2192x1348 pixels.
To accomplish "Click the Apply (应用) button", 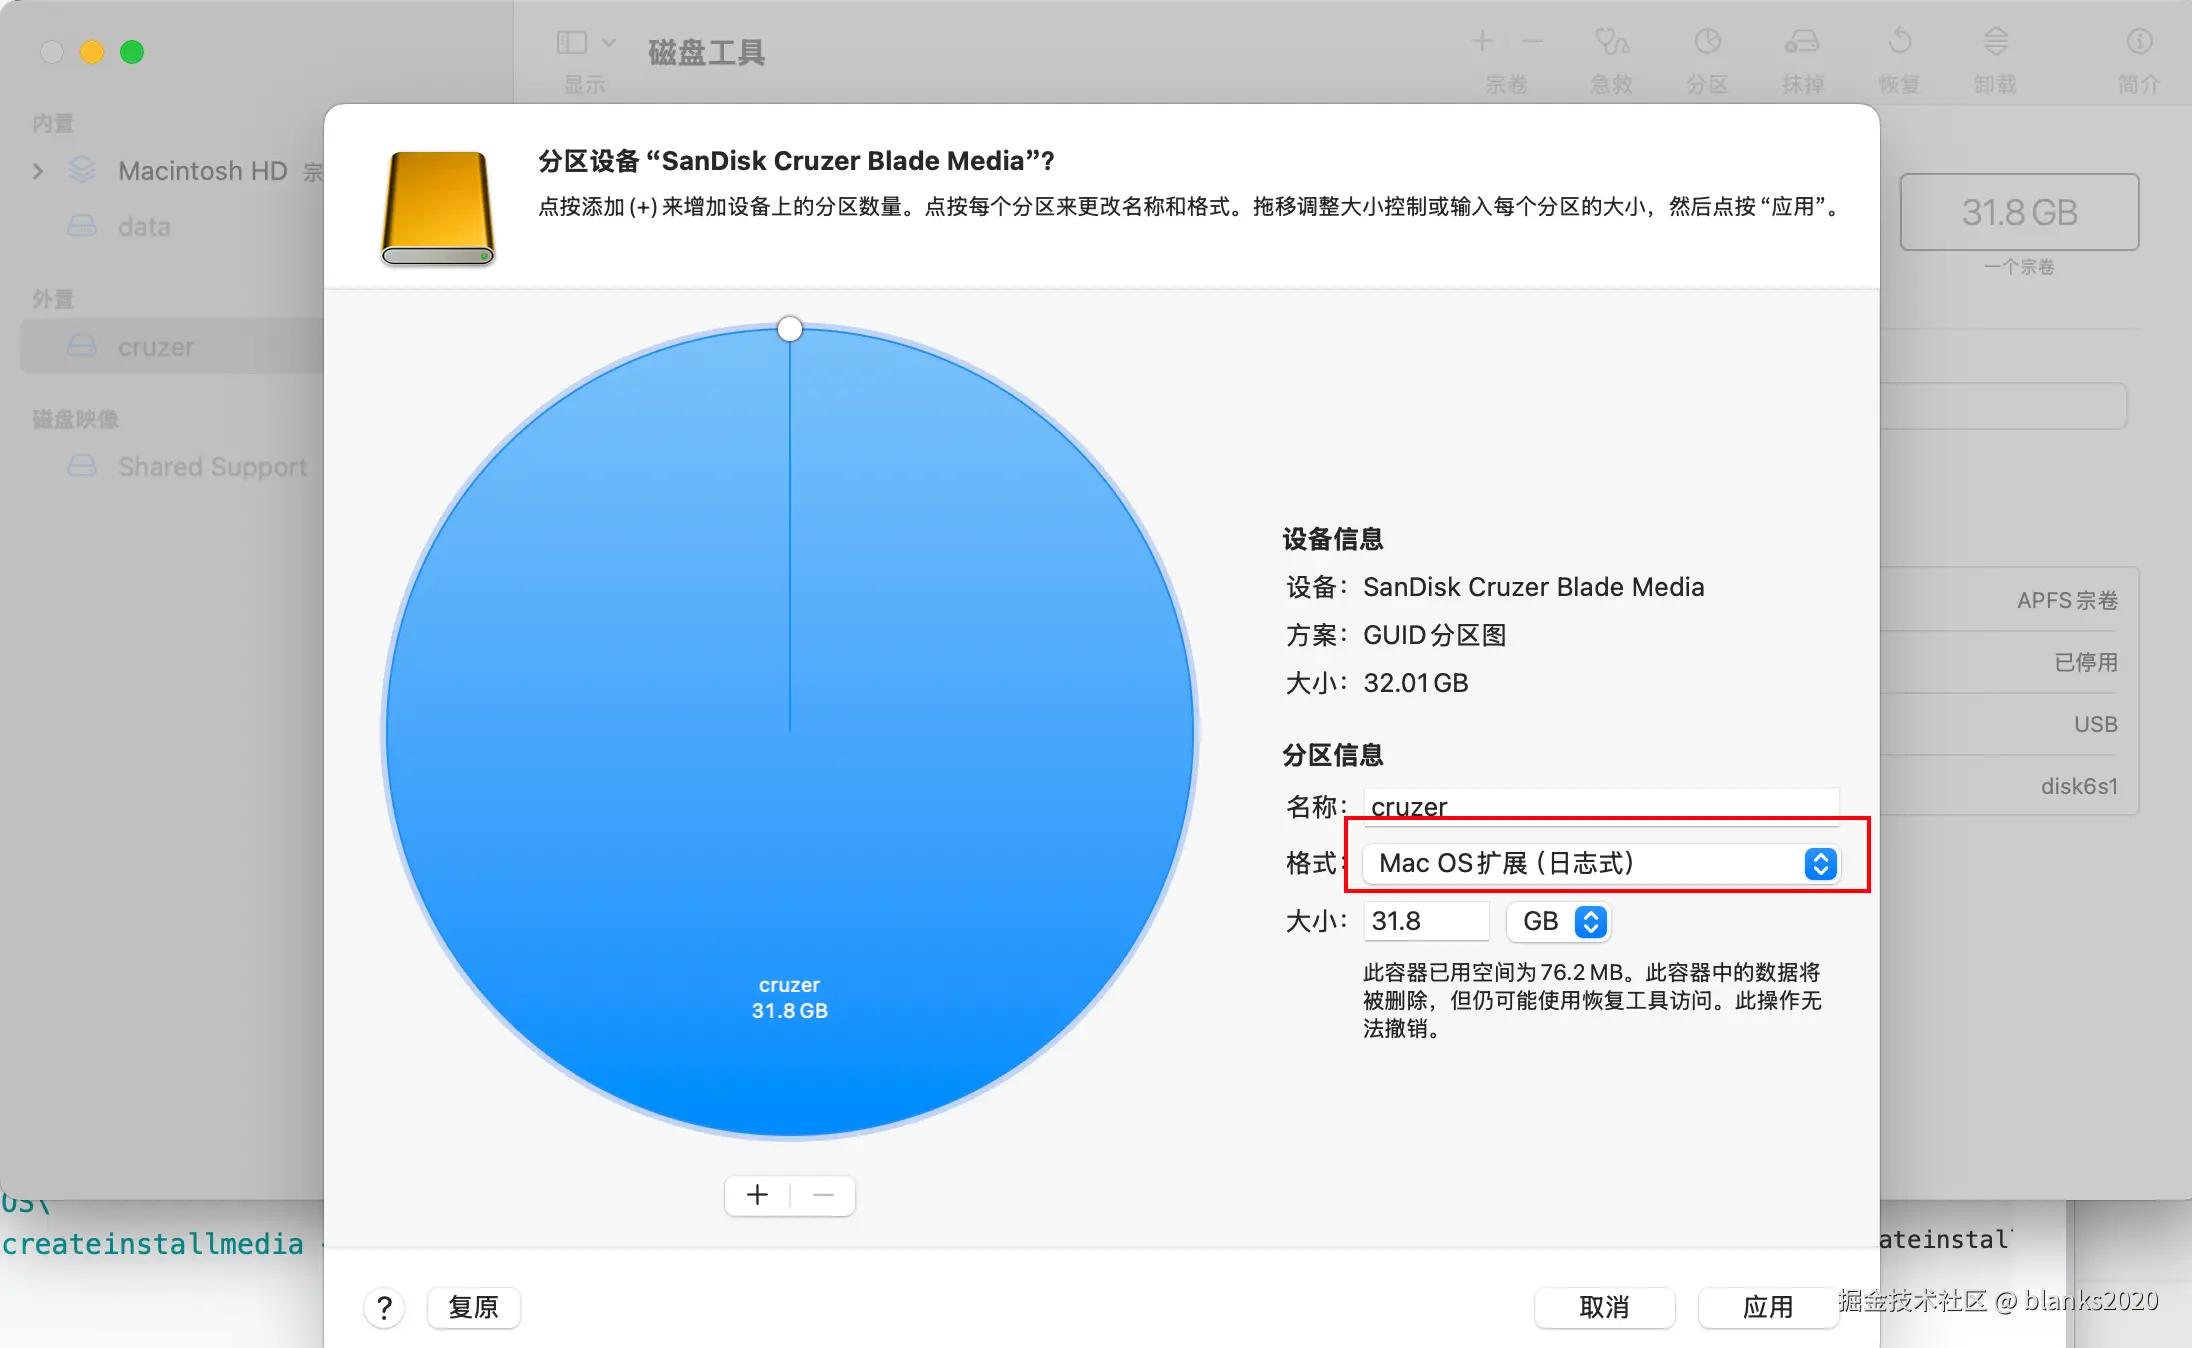I will click(1767, 1307).
